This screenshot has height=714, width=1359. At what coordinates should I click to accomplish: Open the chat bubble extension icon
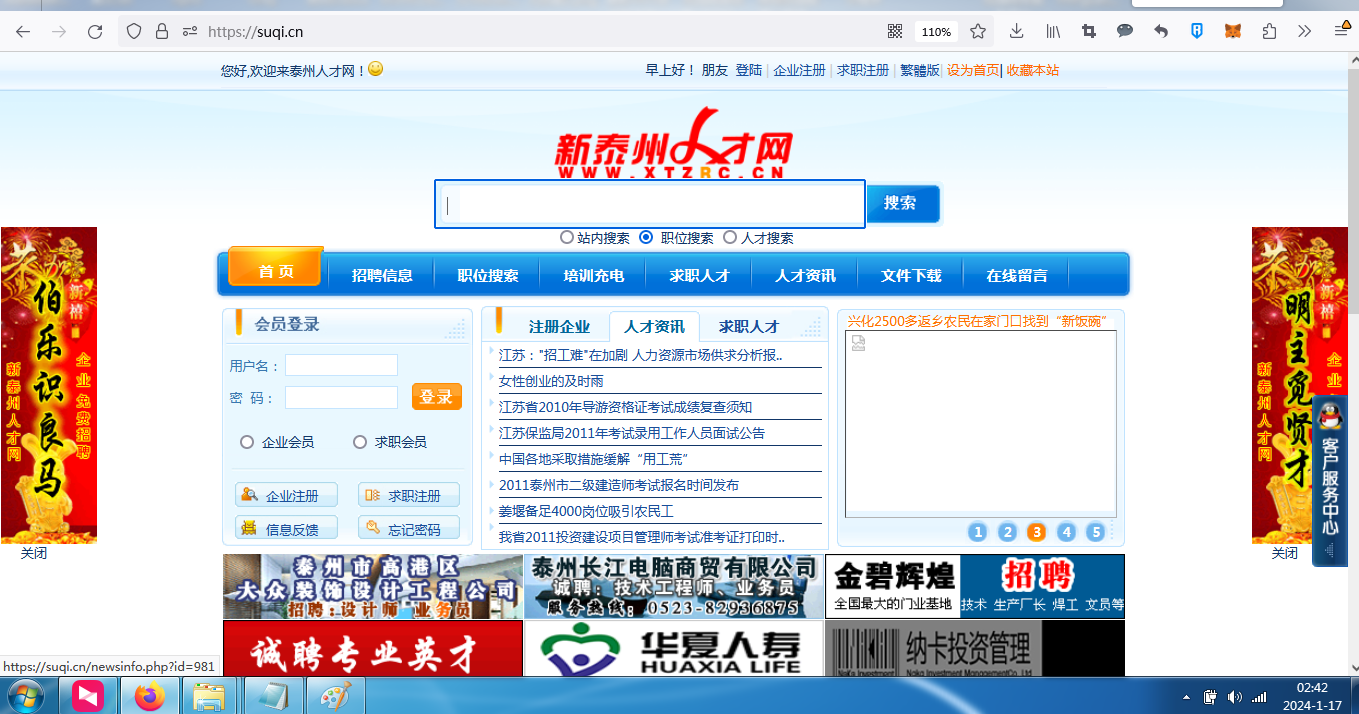[x=1125, y=31]
